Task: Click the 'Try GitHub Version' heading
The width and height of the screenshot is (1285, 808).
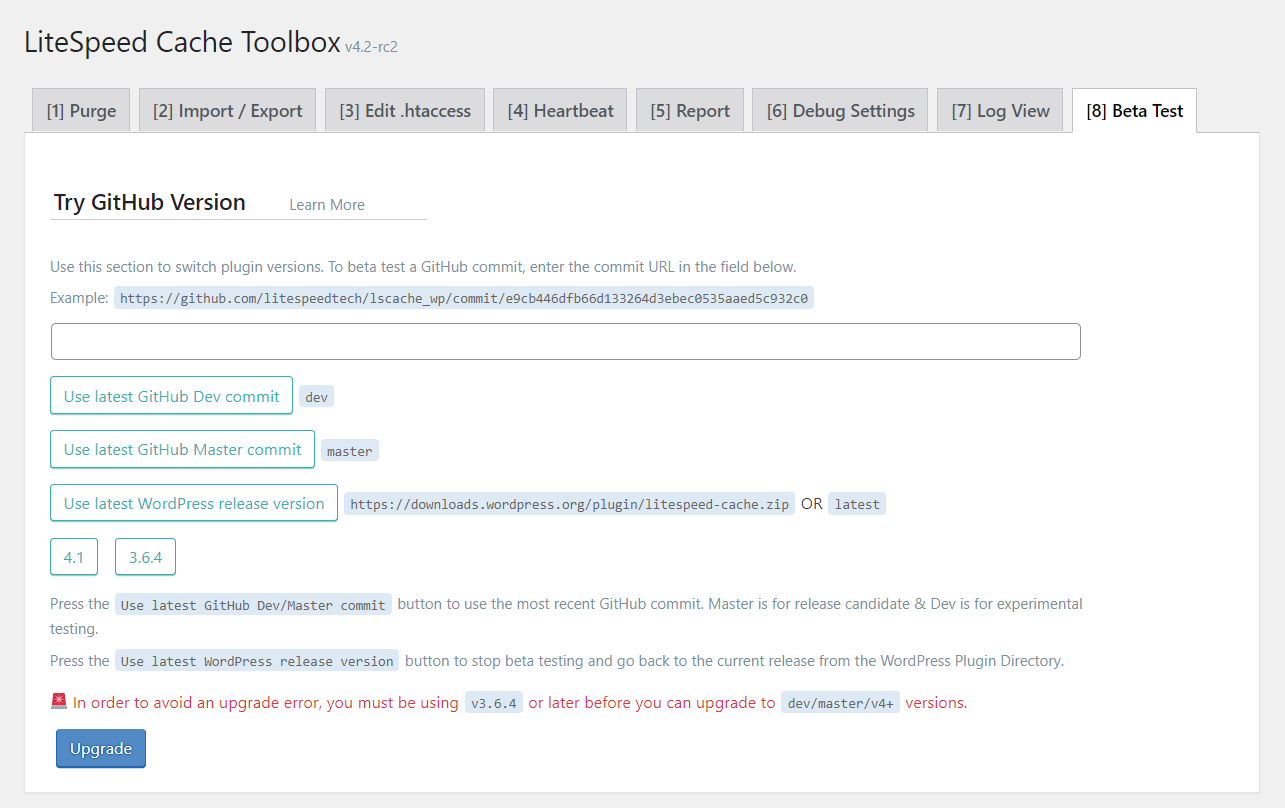Action: pos(150,202)
